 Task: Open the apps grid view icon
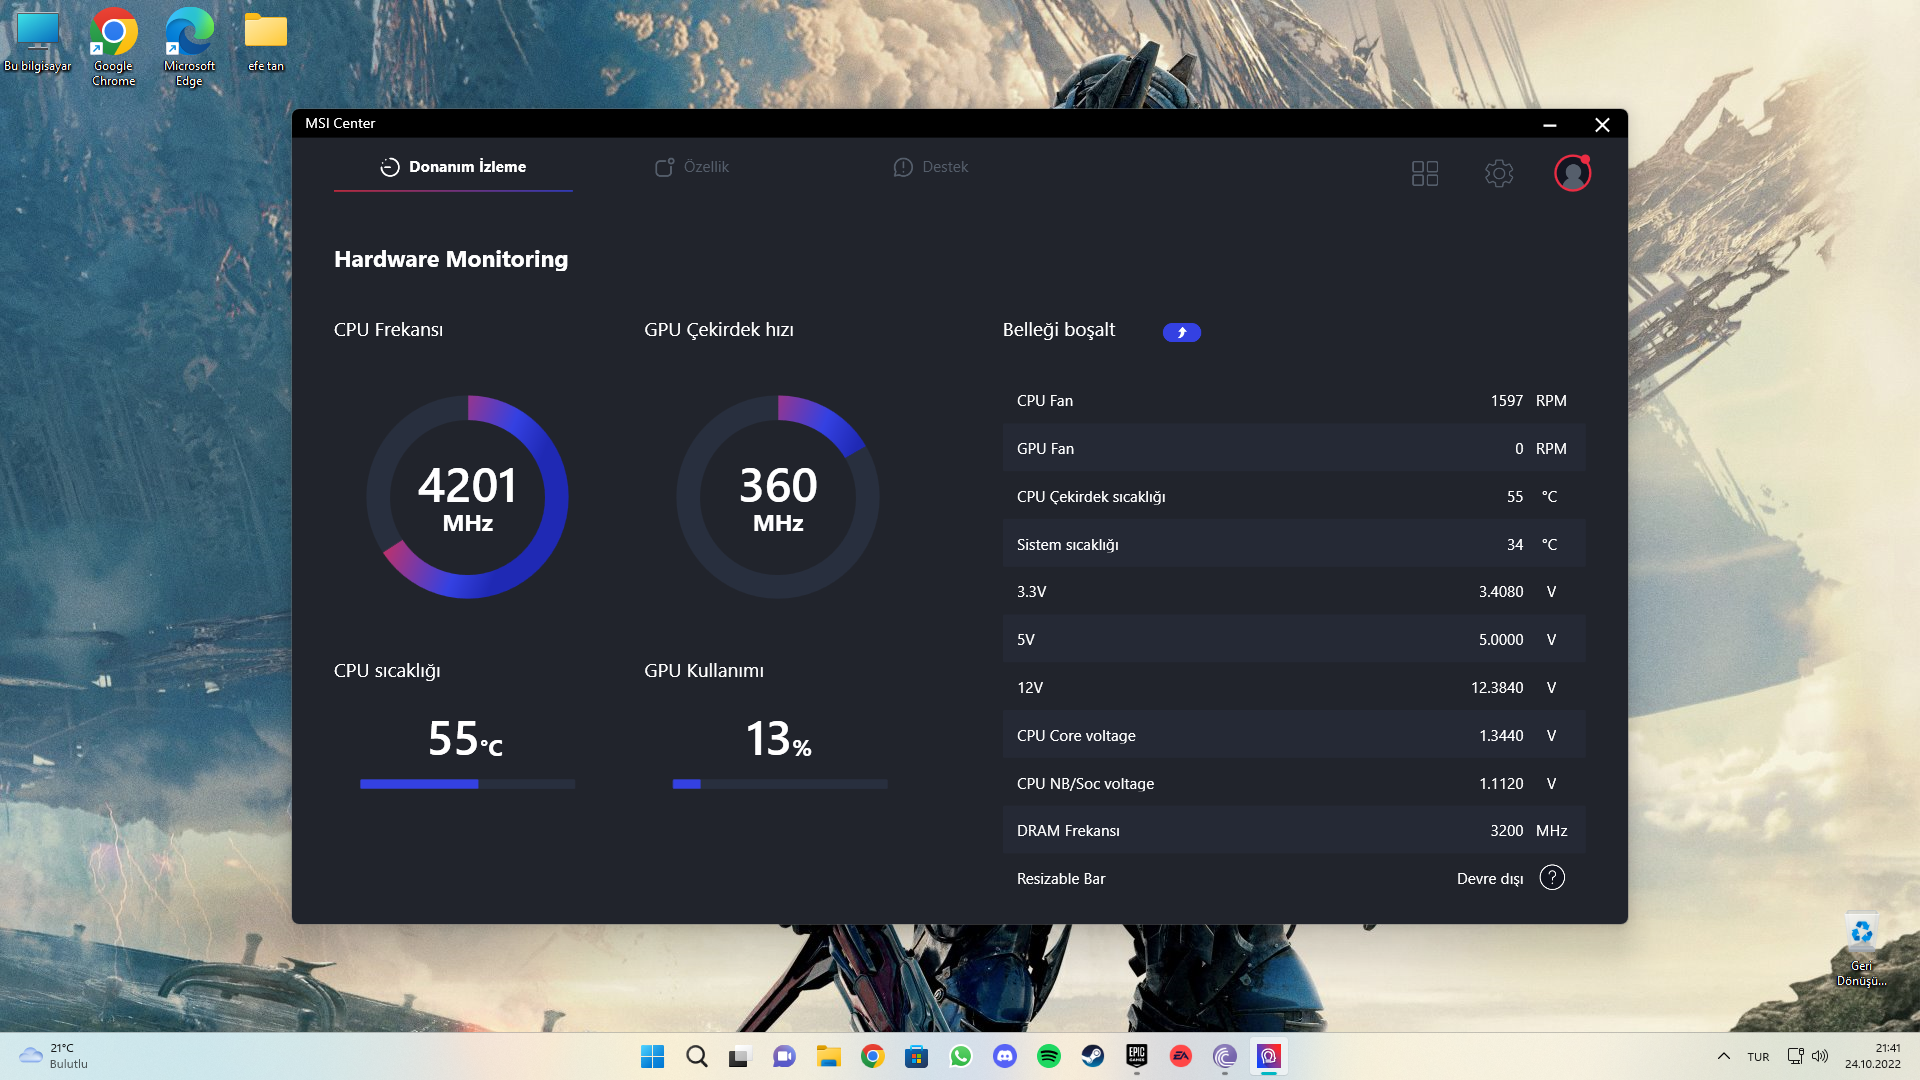[1424, 173]
